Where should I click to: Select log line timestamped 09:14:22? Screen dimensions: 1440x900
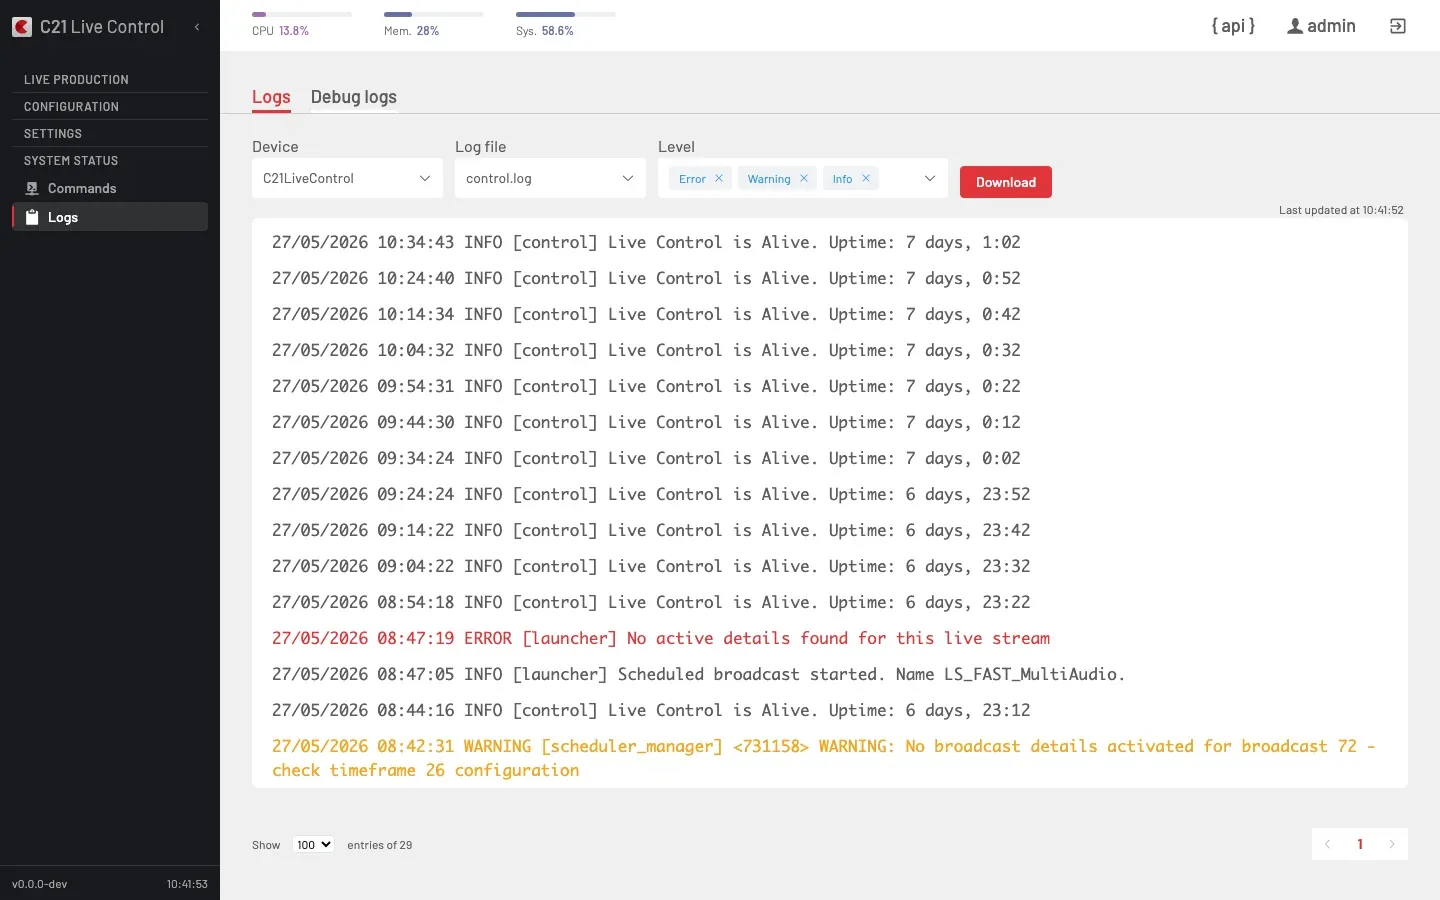coord(651,530)
